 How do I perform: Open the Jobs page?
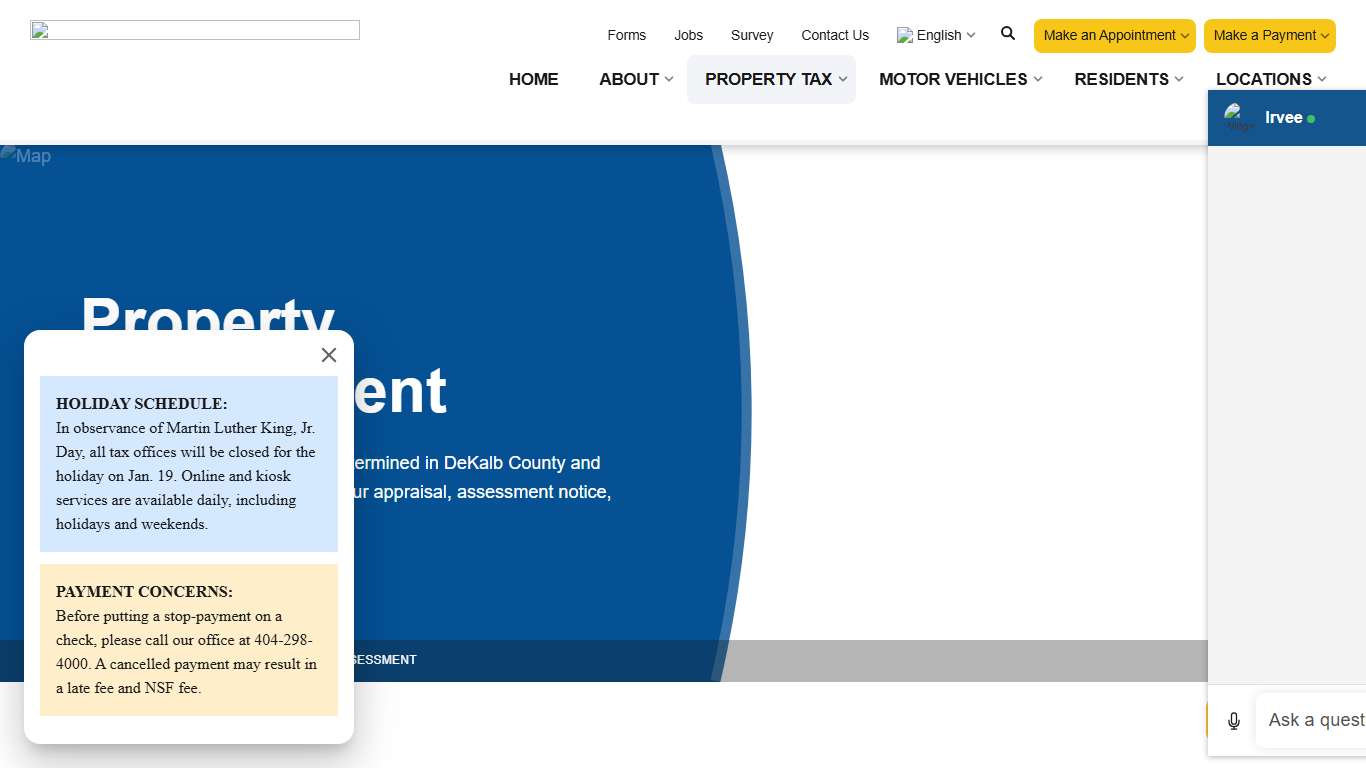[x=688, y=35]
